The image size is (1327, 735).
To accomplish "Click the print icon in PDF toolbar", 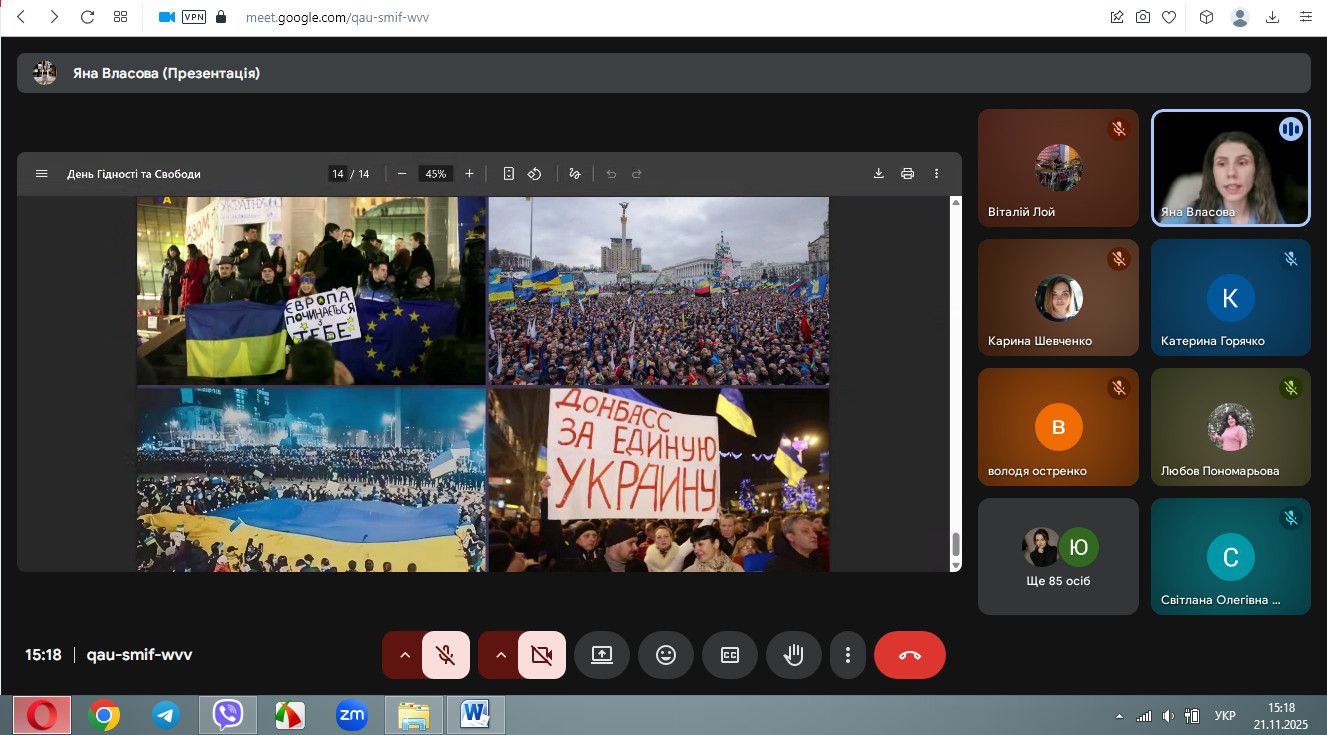I will click(907, 174).
